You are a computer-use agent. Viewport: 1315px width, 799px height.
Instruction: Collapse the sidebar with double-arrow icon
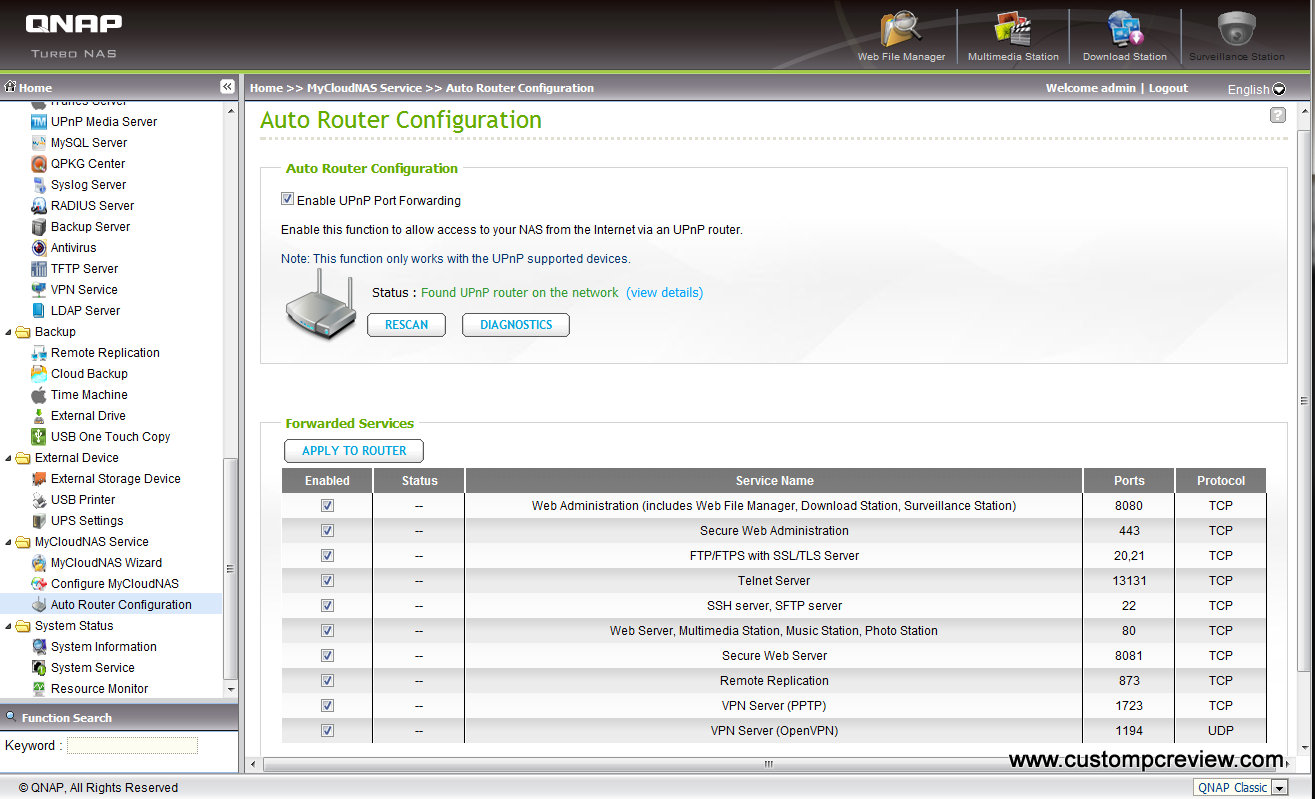pyautogui.click(x=227, y=87)
